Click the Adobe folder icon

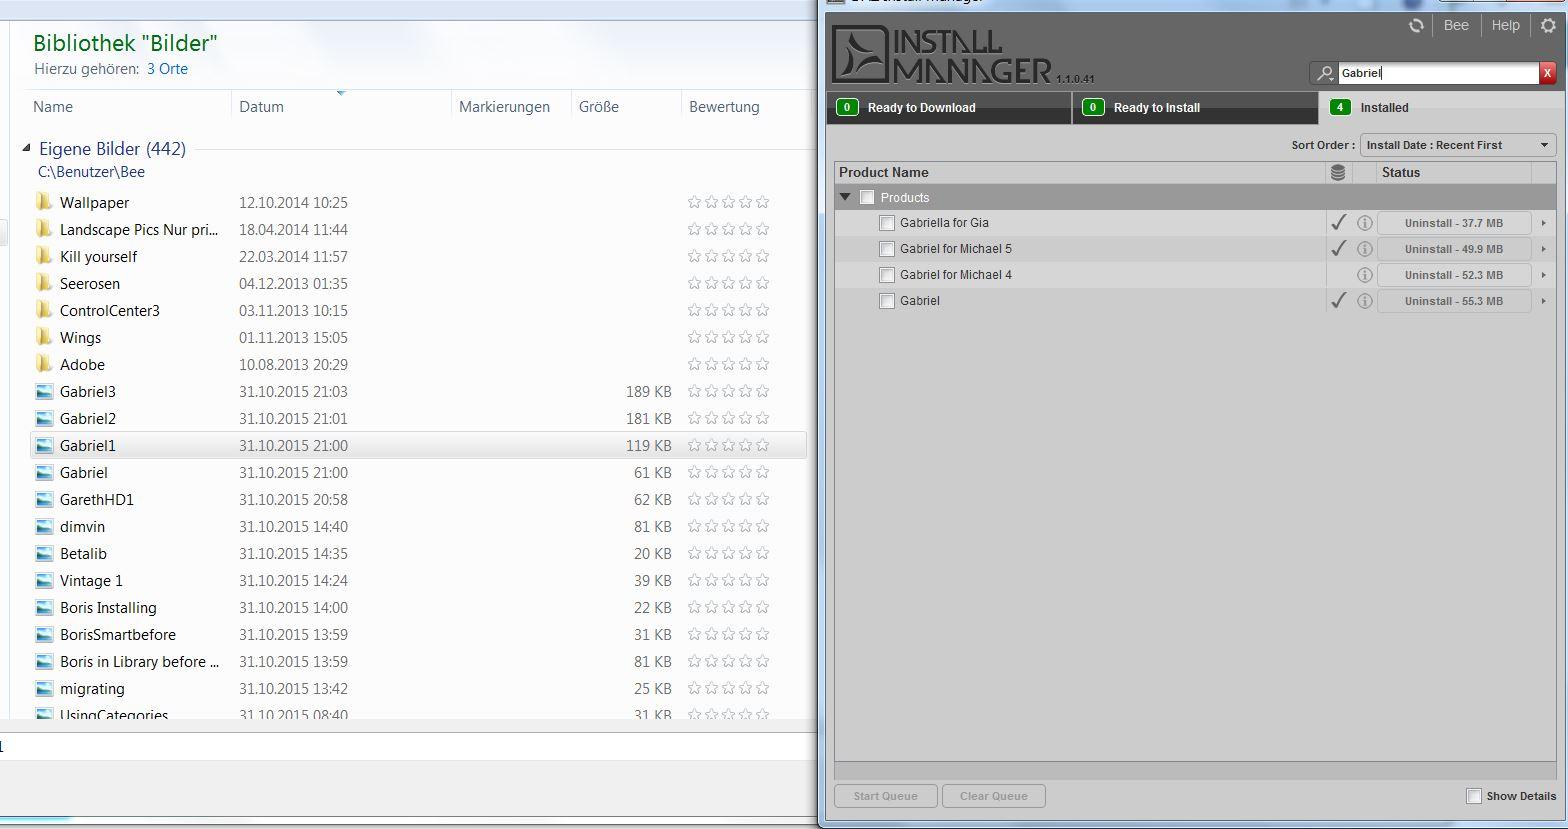(44, 364)
